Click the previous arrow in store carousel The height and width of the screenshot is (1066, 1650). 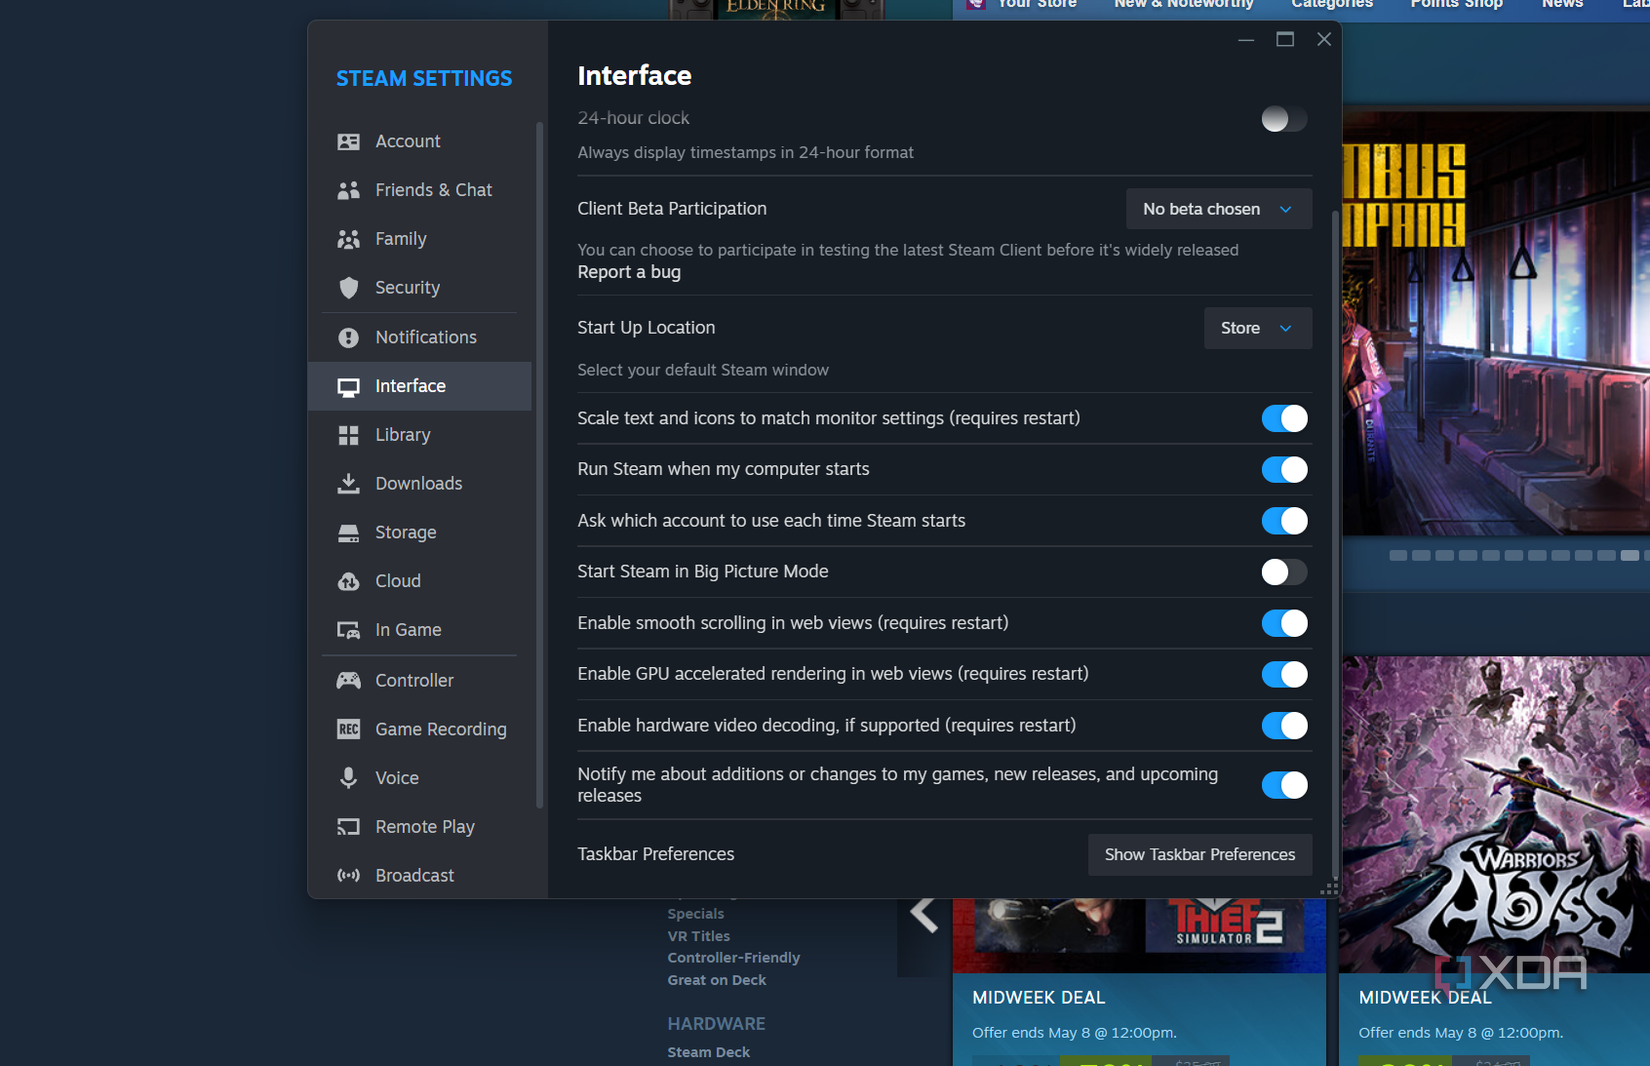click(924, 914)
